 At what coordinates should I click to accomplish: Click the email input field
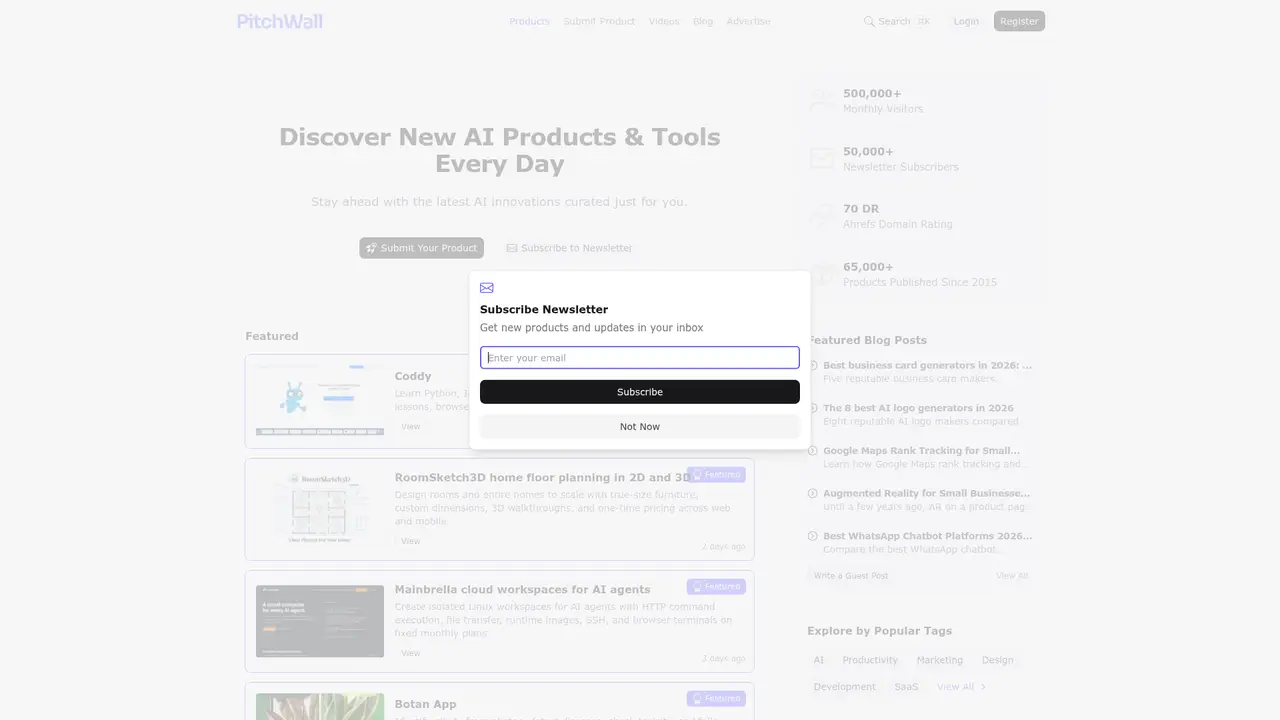pyautogui.click(x=640, y=358)
